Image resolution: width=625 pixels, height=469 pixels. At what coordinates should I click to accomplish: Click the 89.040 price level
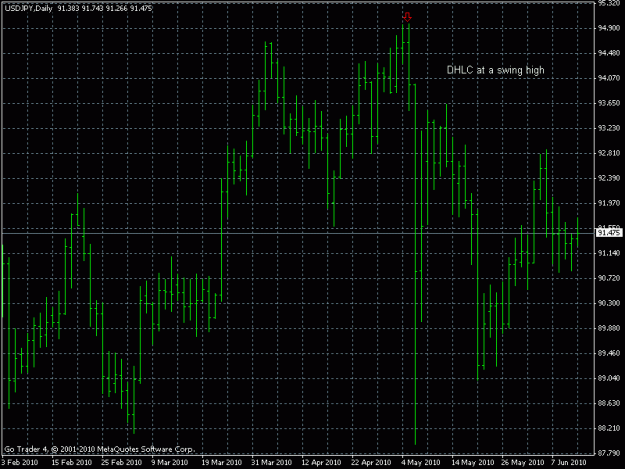tap(609, 378)
